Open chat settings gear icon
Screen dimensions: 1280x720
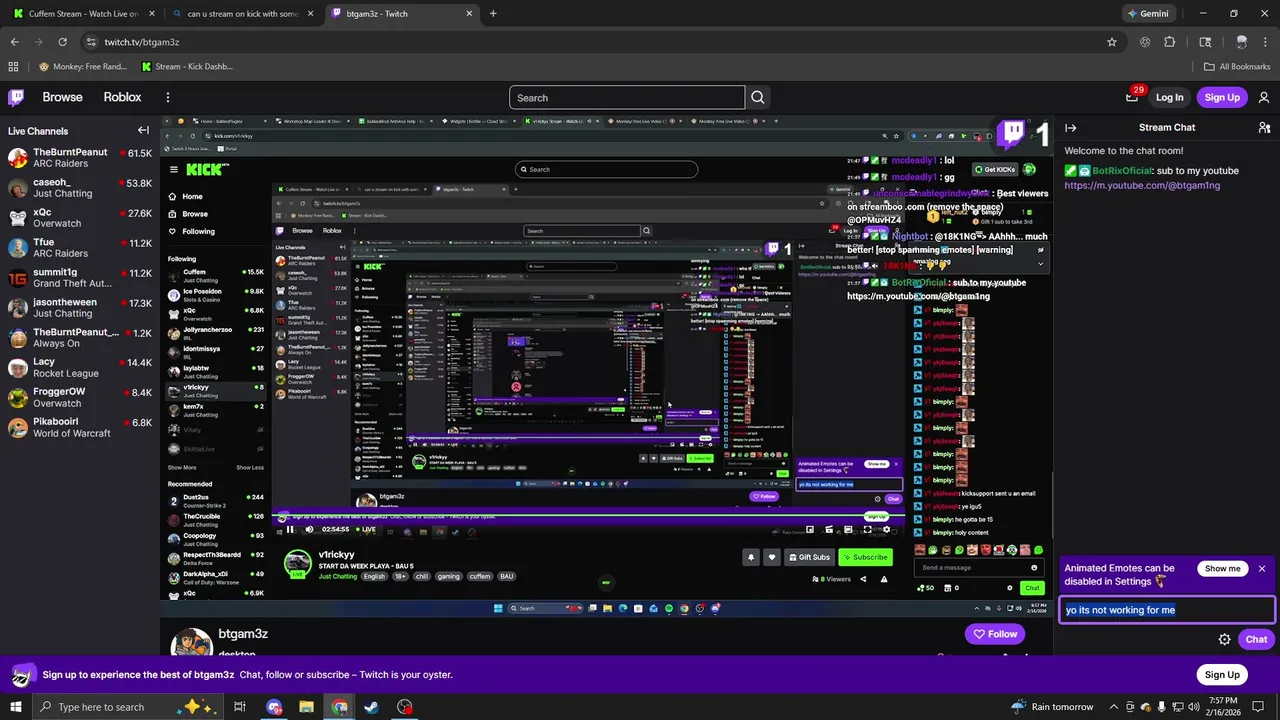point(1224,639)
